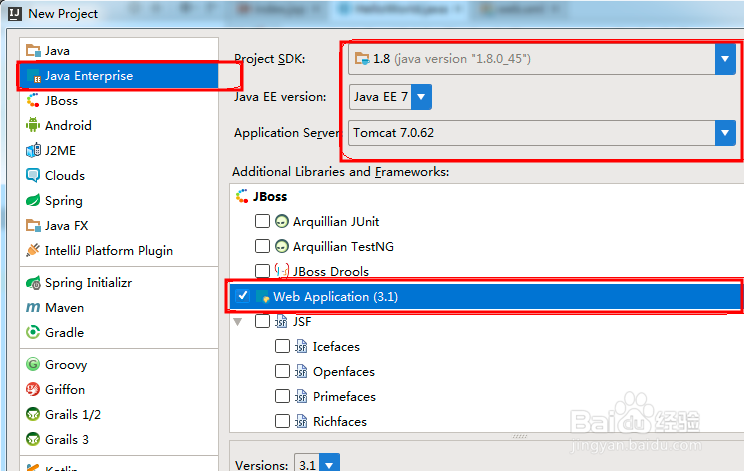This screenshot has height=471, width=744.
Task: Open the Java EE version dropdown
Action: tap(421, 97)
